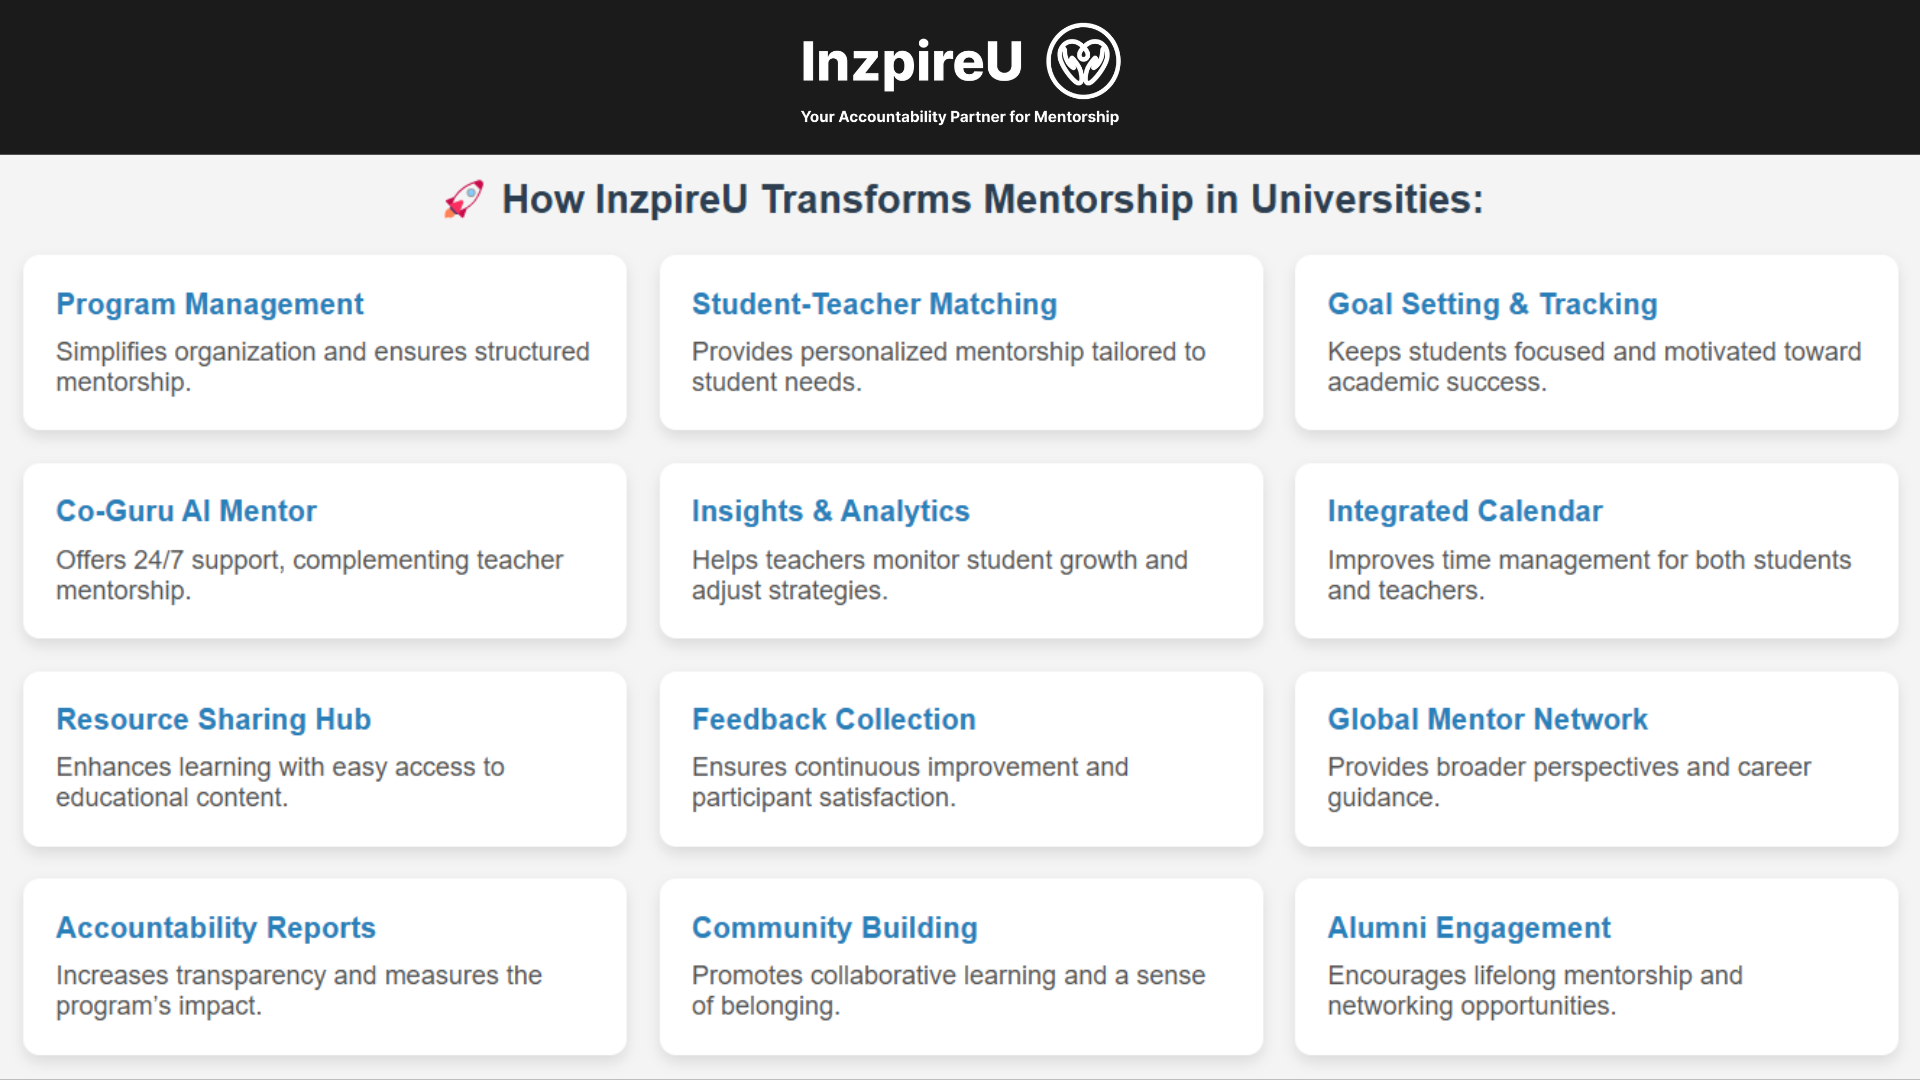Click the InzpireU brand name text

click(x=911, y=62)
